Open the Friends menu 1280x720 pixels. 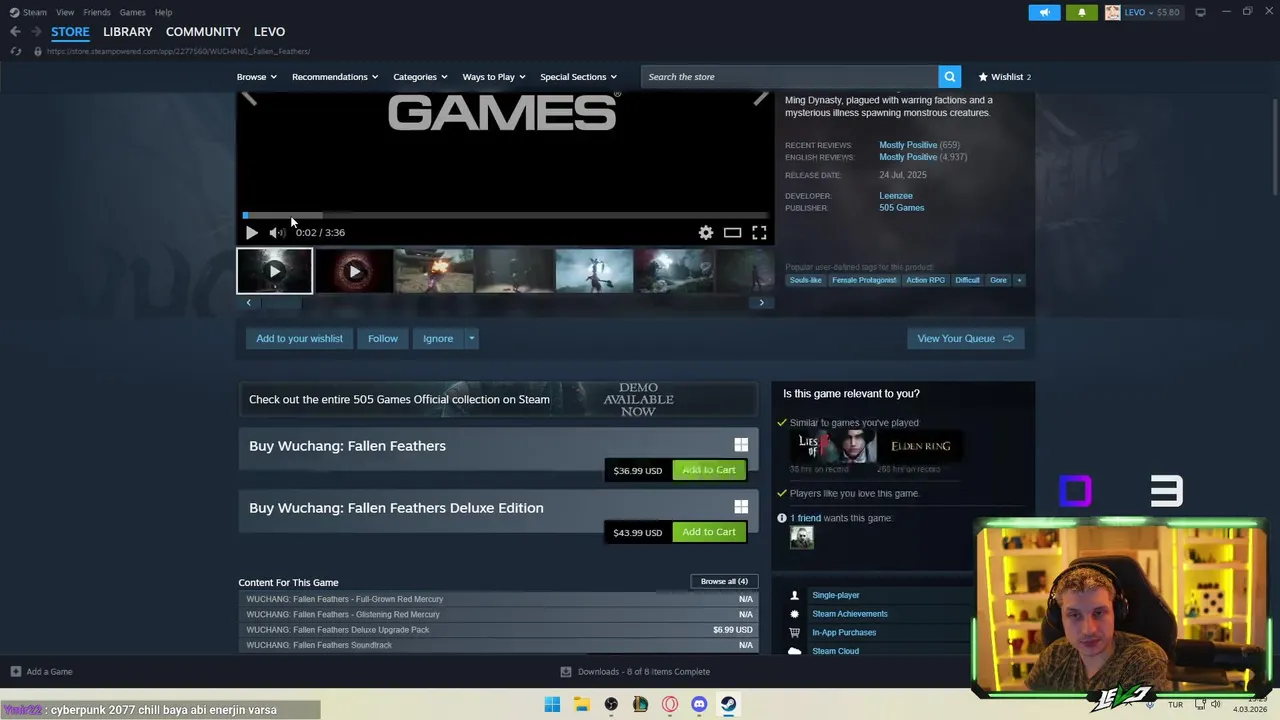[x=97, y=12]
